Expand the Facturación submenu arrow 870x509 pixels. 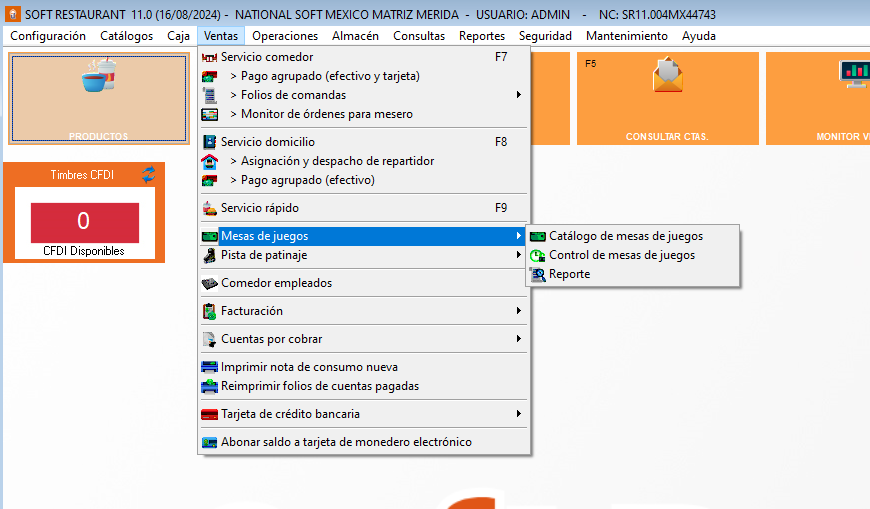pyautogui.click(x=518, y=311)
